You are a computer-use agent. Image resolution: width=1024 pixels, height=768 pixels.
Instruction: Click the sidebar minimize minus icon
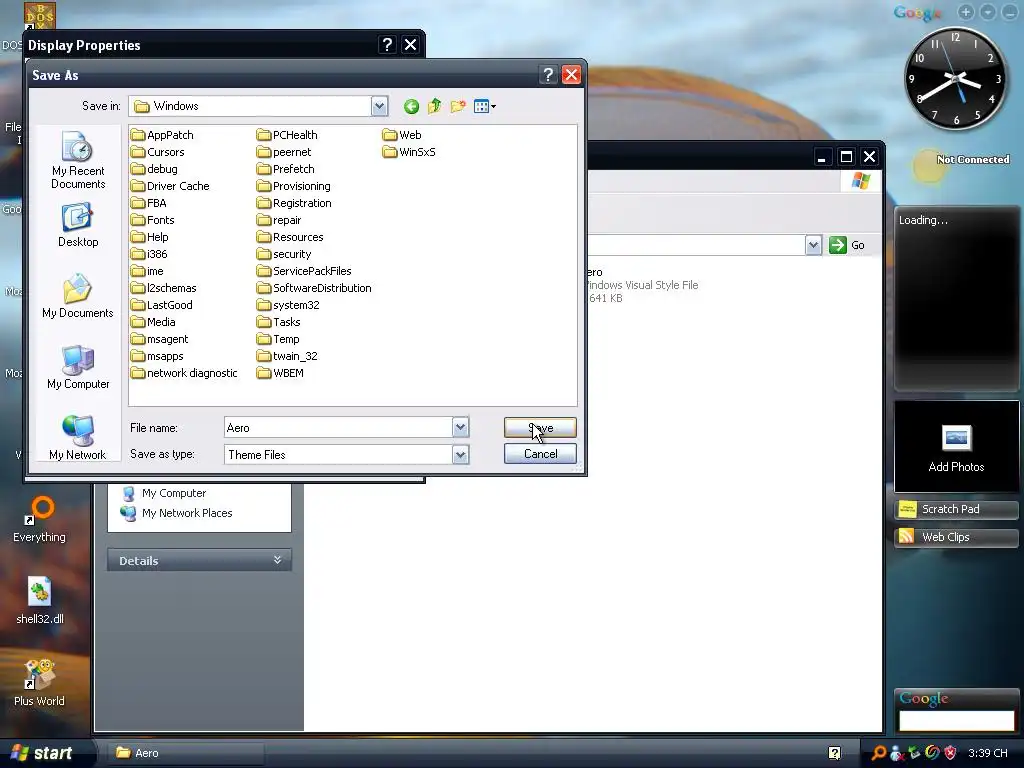1010,12
